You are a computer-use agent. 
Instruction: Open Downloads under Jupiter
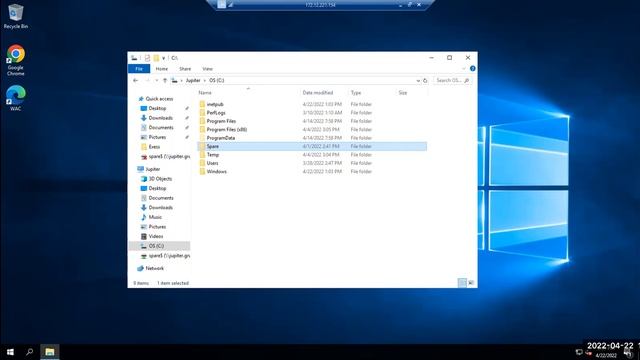pos(160,207)
